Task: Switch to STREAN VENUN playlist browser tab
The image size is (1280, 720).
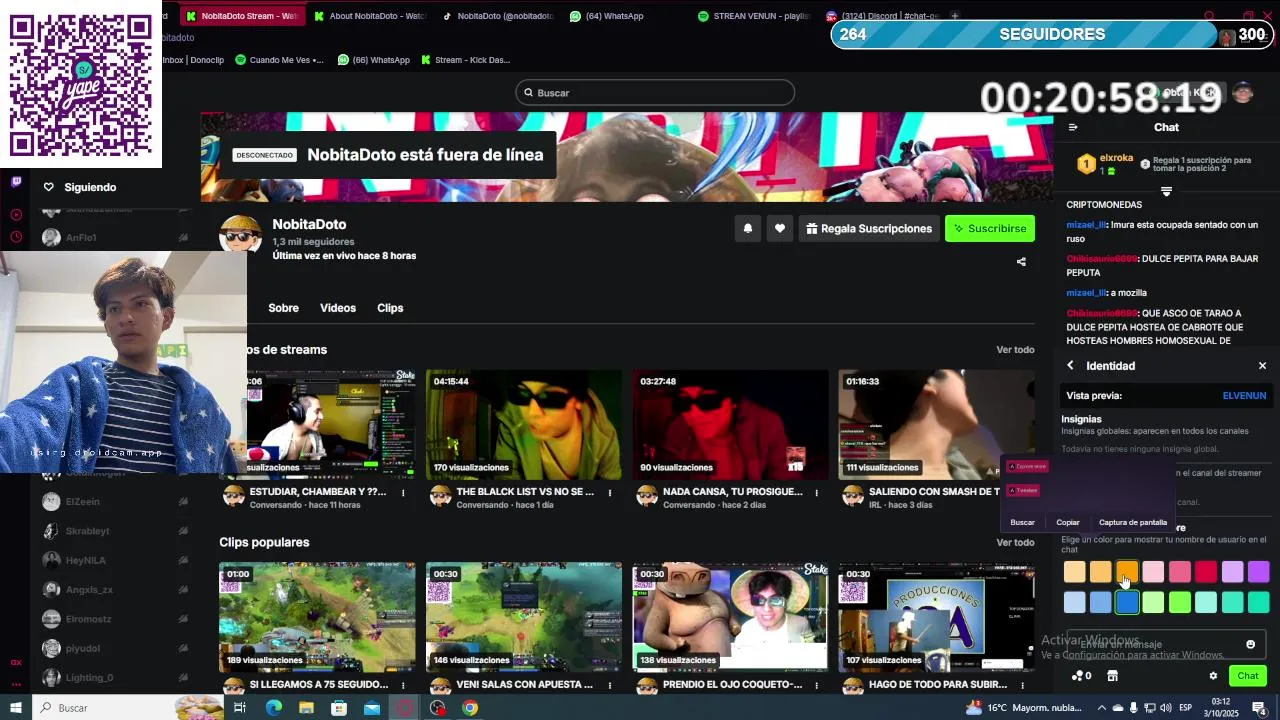Action: (x=754, y=16)
